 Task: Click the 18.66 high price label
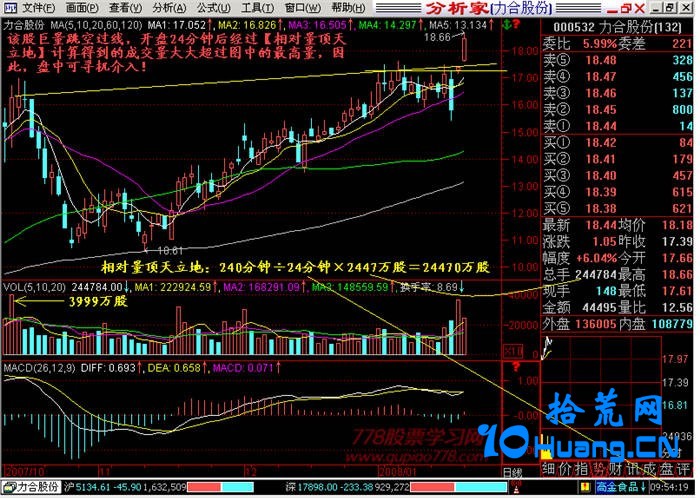tap(437, 38)
